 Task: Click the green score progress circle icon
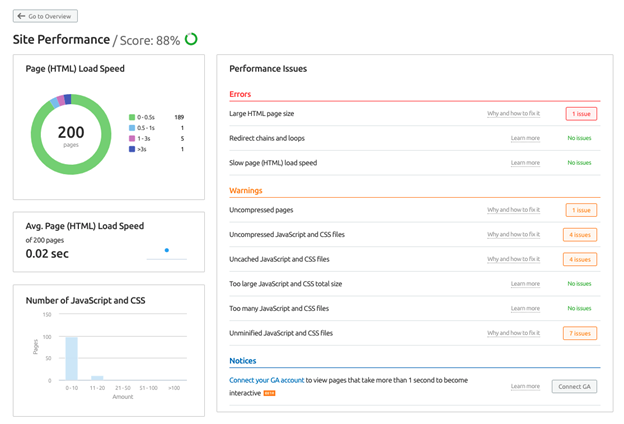tap(191, 40)
